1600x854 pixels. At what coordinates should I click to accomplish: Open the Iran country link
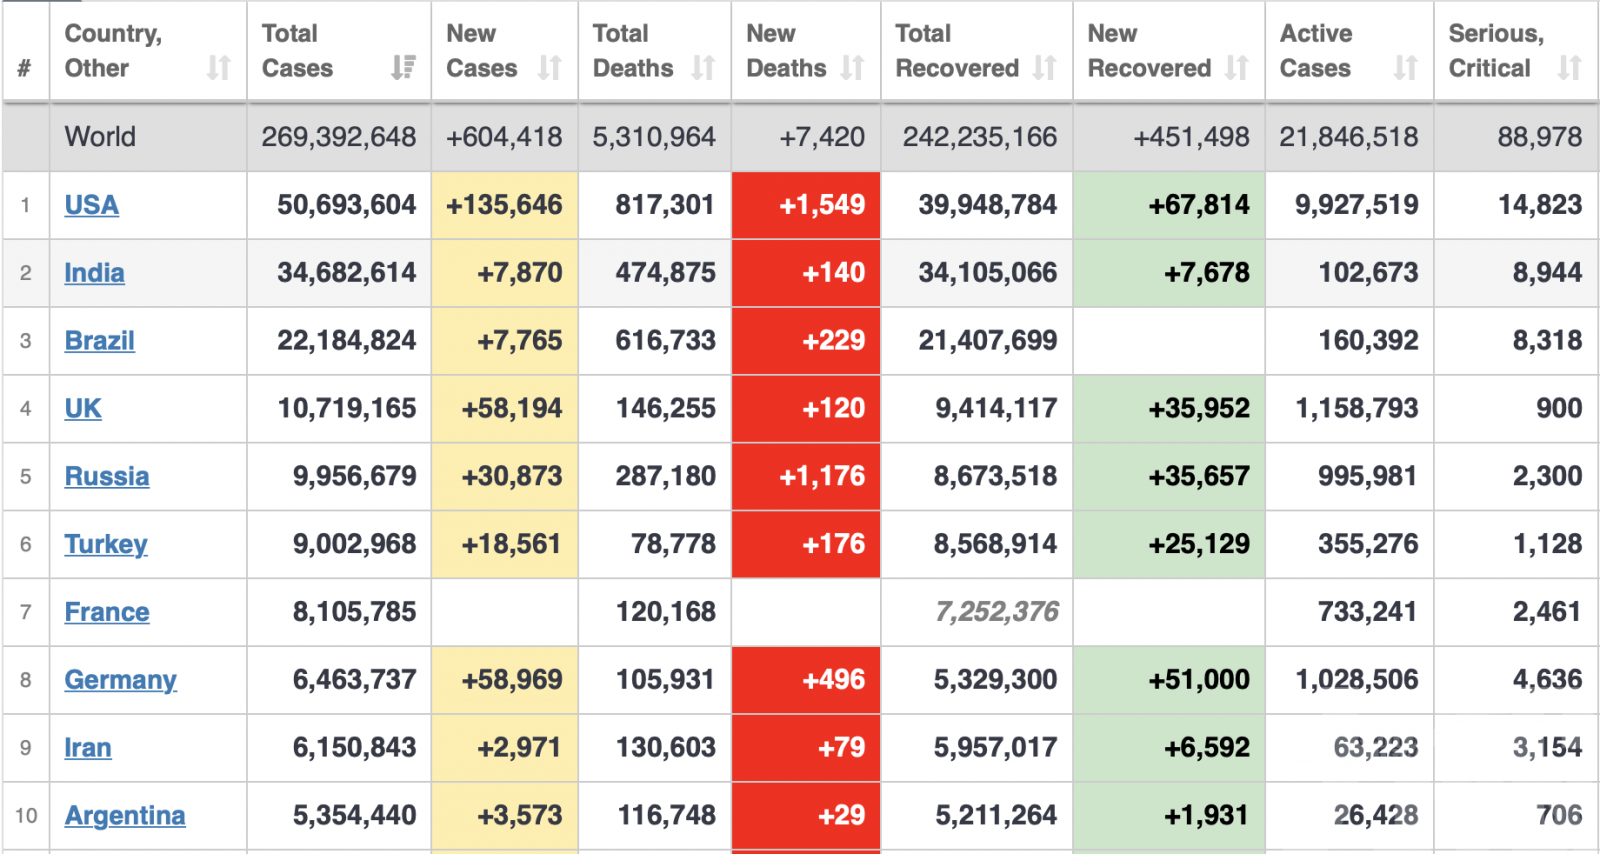[88, 748]
